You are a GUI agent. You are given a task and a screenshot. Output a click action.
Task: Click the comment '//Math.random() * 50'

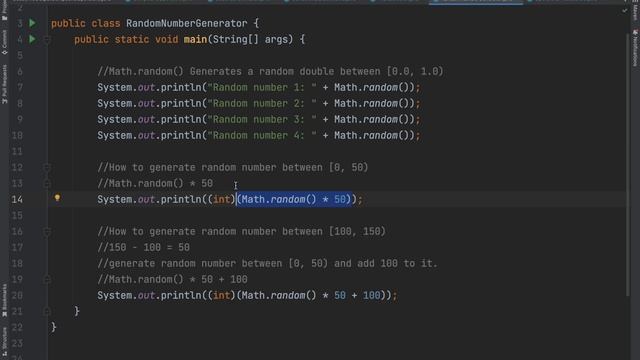click(x=155, y=183)
